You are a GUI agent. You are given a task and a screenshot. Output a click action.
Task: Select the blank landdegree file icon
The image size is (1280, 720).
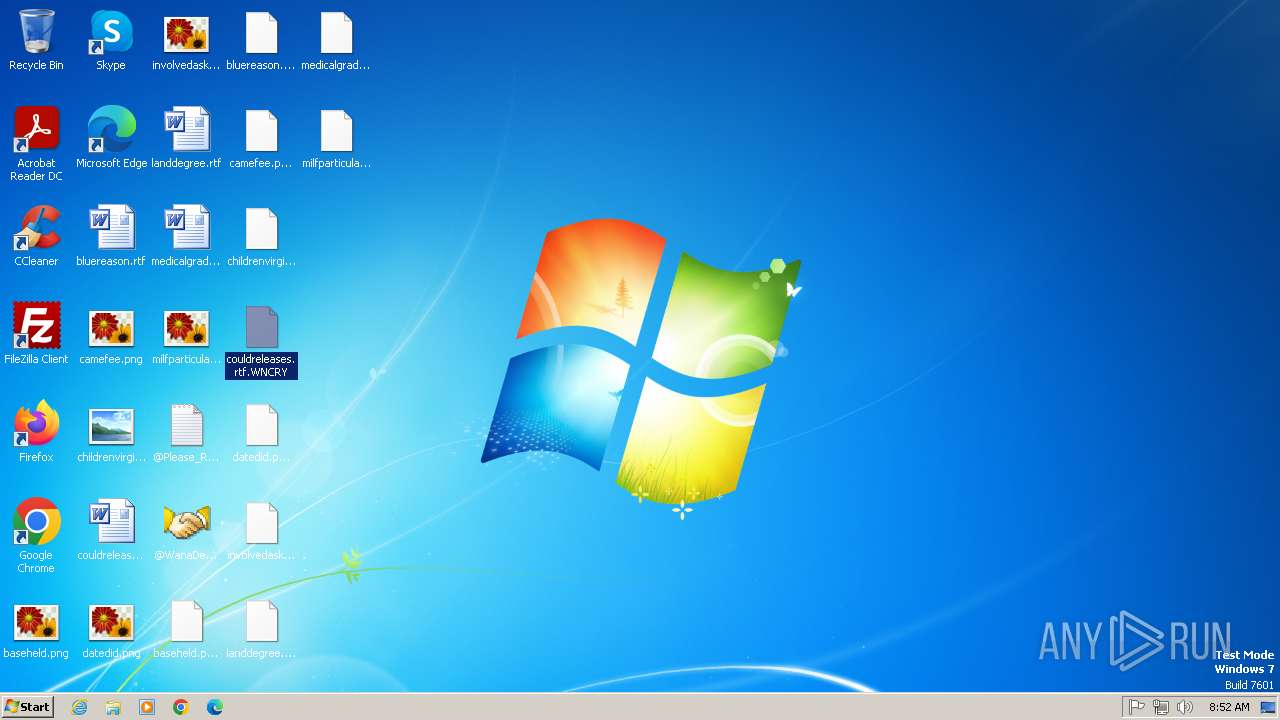(x=261, y=628)
